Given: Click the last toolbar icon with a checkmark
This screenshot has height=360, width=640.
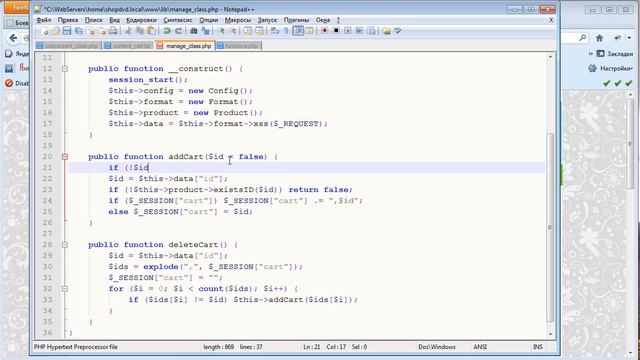Looking at the screenshot, I should [x=398, y=31].
